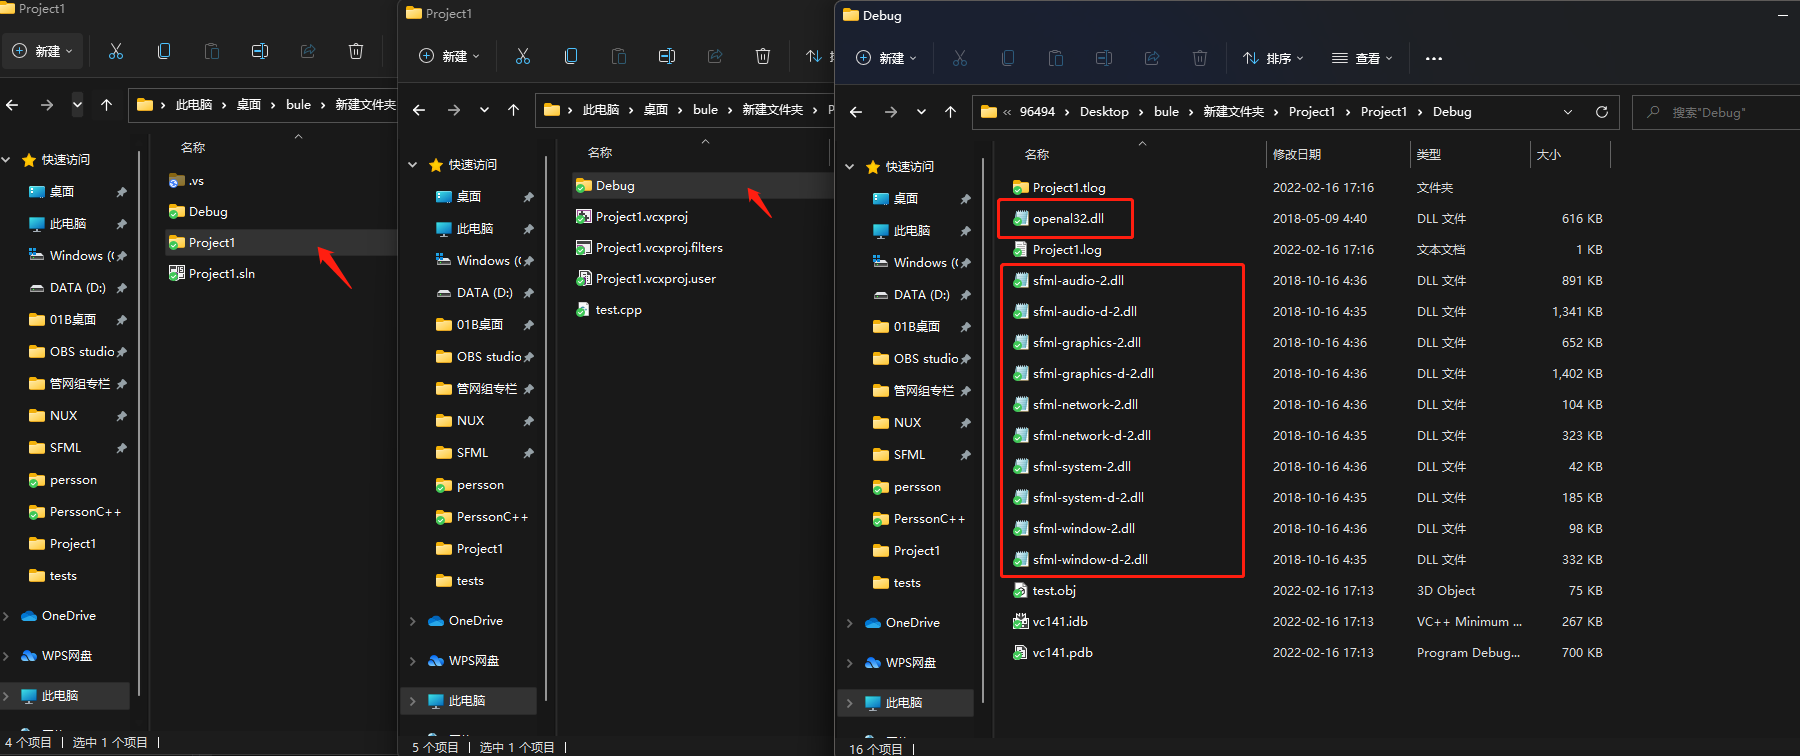This screenshot has width=1800, height=756.
Task: Click Rename icon in middle Project1 window toolbar
Action: [x=667, y=56]
